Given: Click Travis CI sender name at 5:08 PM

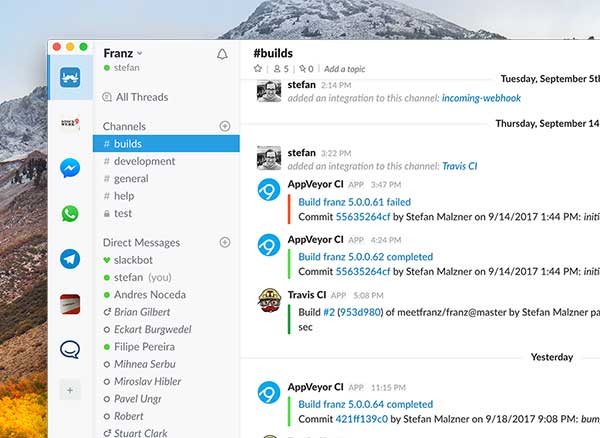Looking at the screenshot, I should click(x=307, y=295).
